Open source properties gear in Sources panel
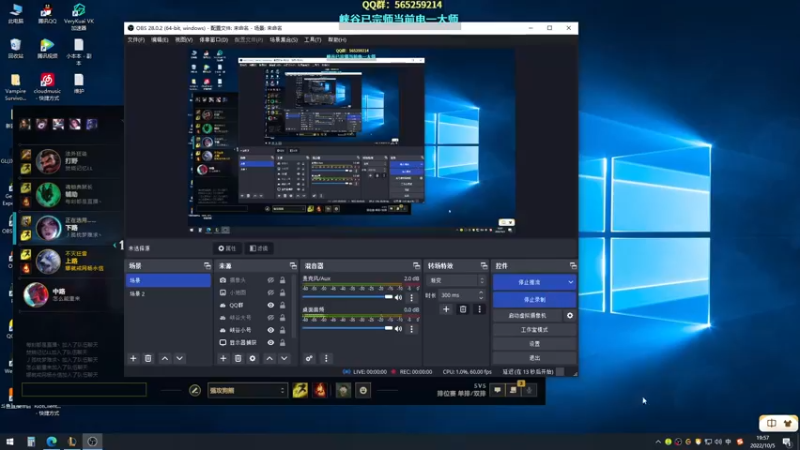 (253, 359)
